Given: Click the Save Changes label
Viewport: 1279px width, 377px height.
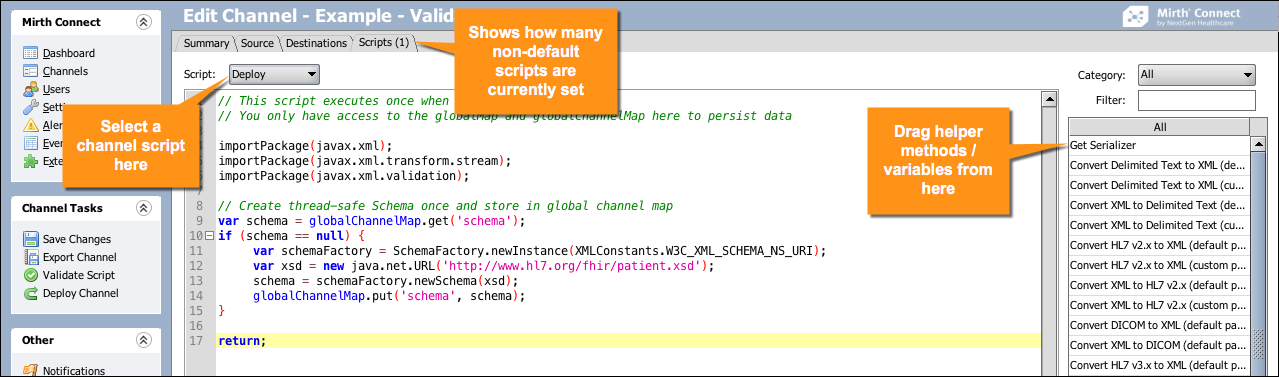Looking at the screenshot, I should click(77, 239).
